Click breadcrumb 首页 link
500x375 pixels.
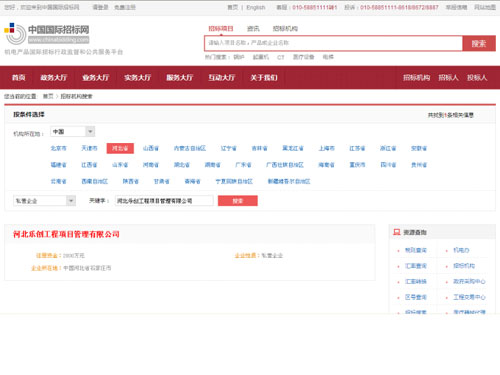point(48,96)
